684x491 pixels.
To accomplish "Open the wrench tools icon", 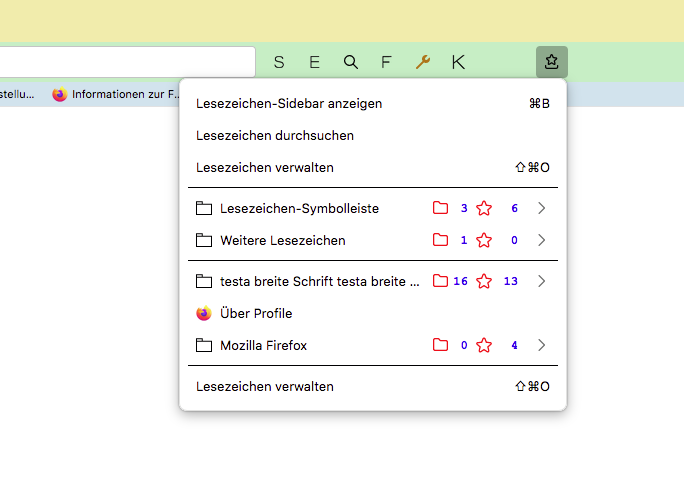I will tap(422, 62).
